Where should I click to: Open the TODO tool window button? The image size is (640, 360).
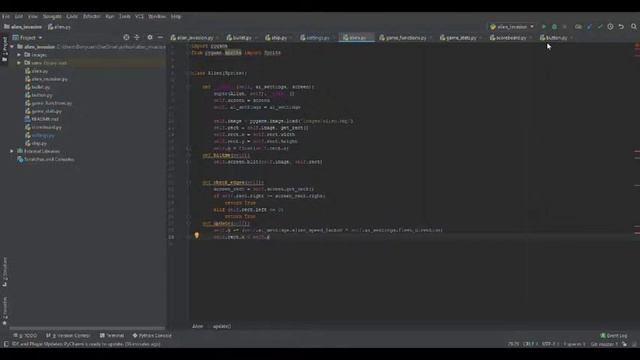coord(25,336)
